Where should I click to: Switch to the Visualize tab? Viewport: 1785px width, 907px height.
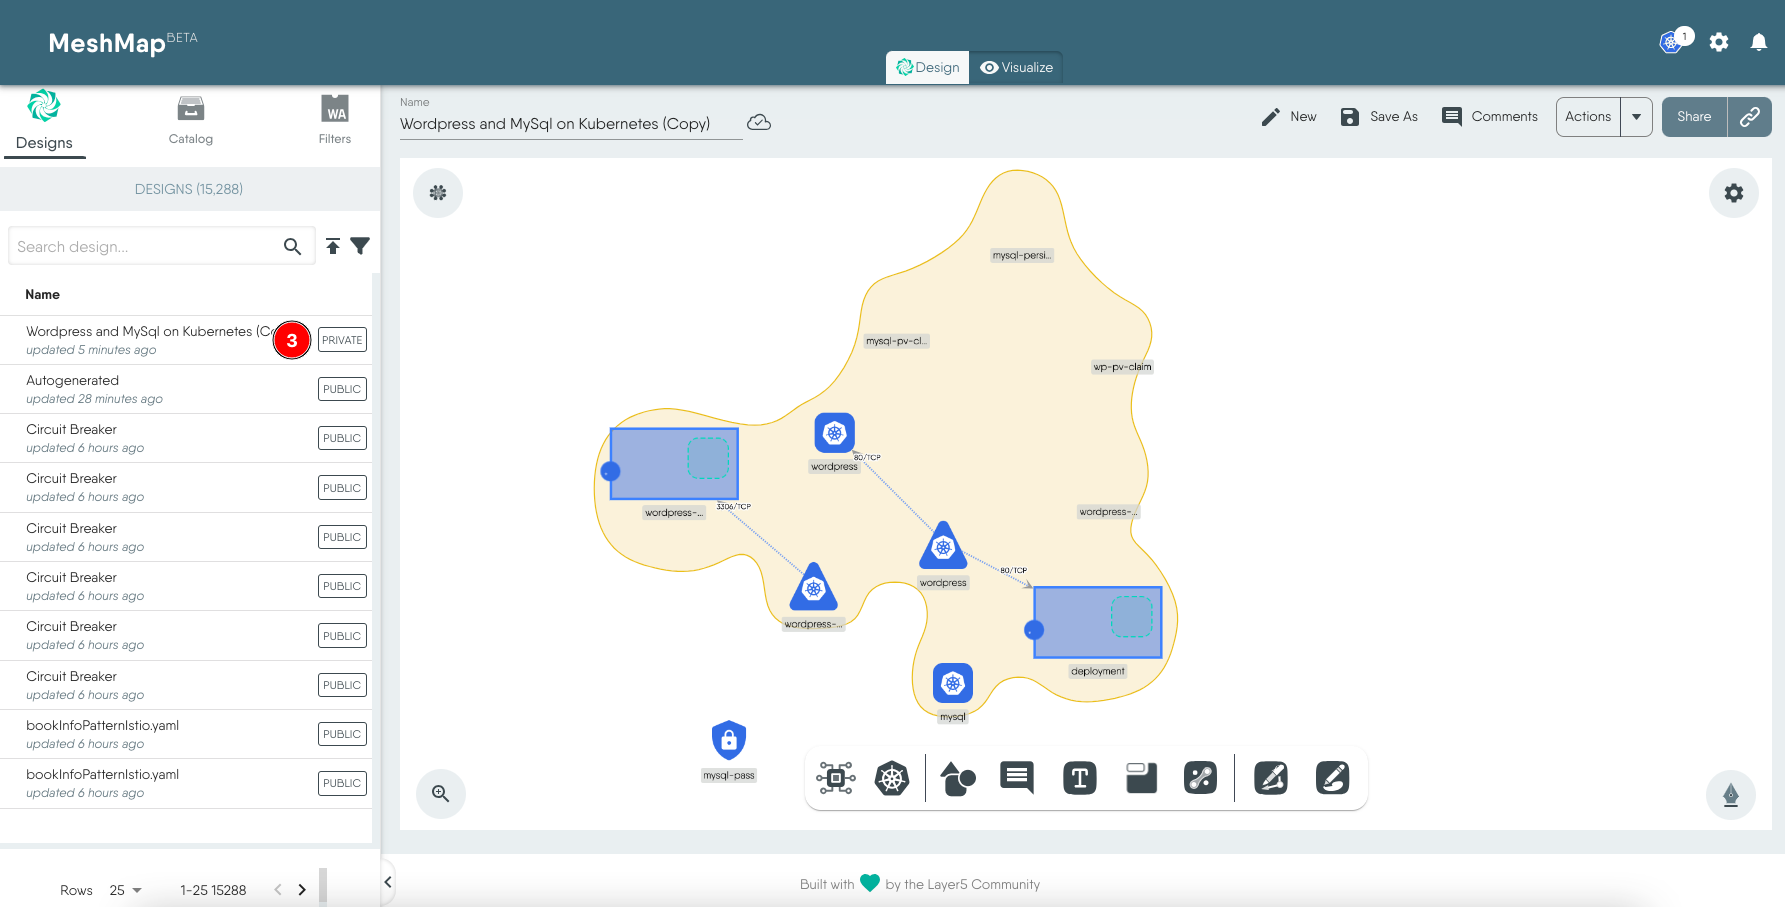pos(1016,67)
